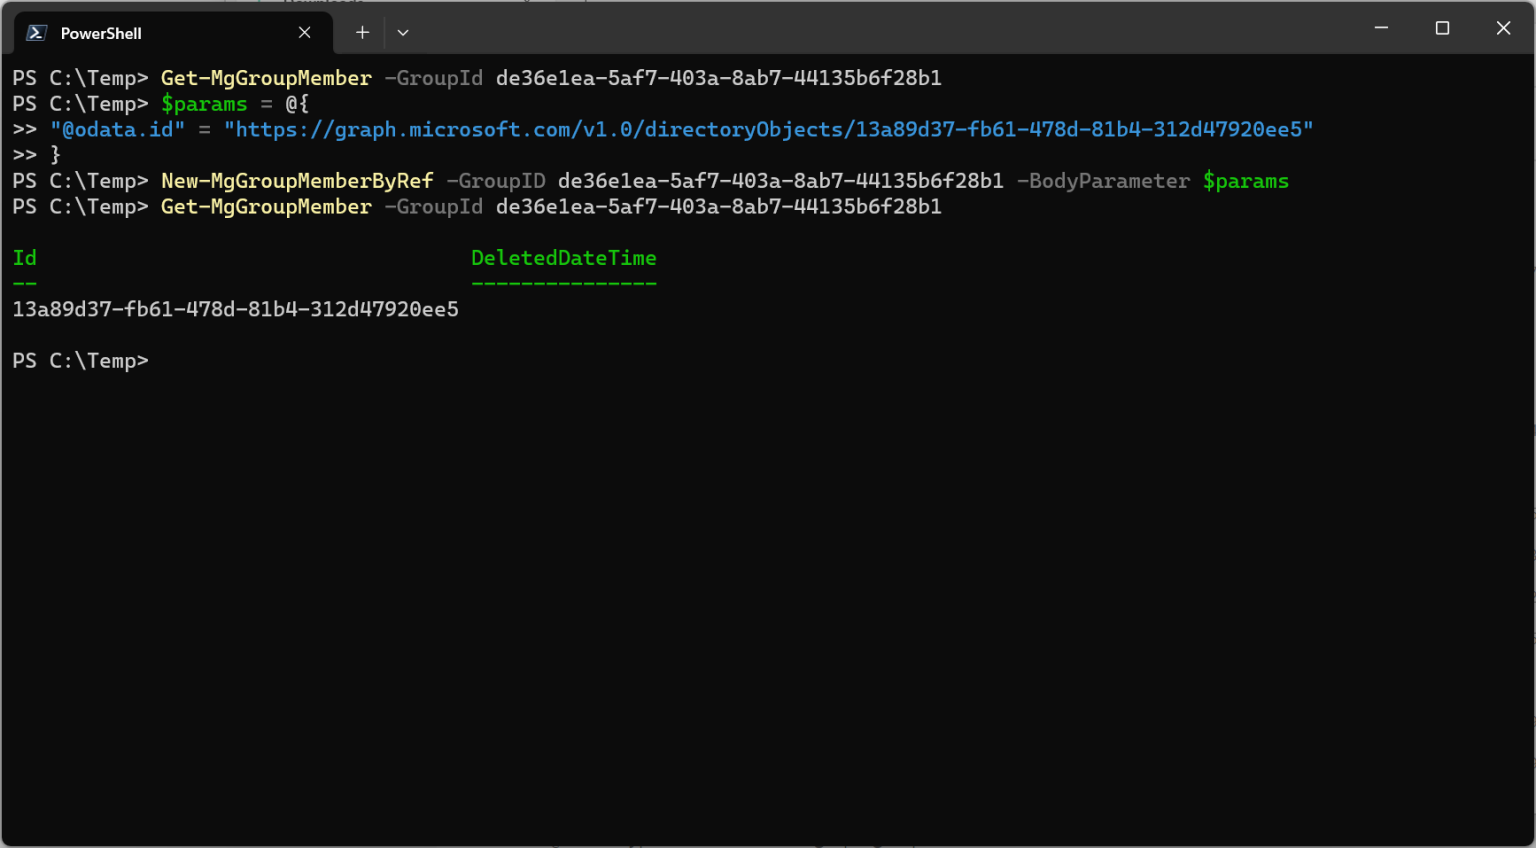Click the graph.microsoft.com directoryObjects URL

768,130
